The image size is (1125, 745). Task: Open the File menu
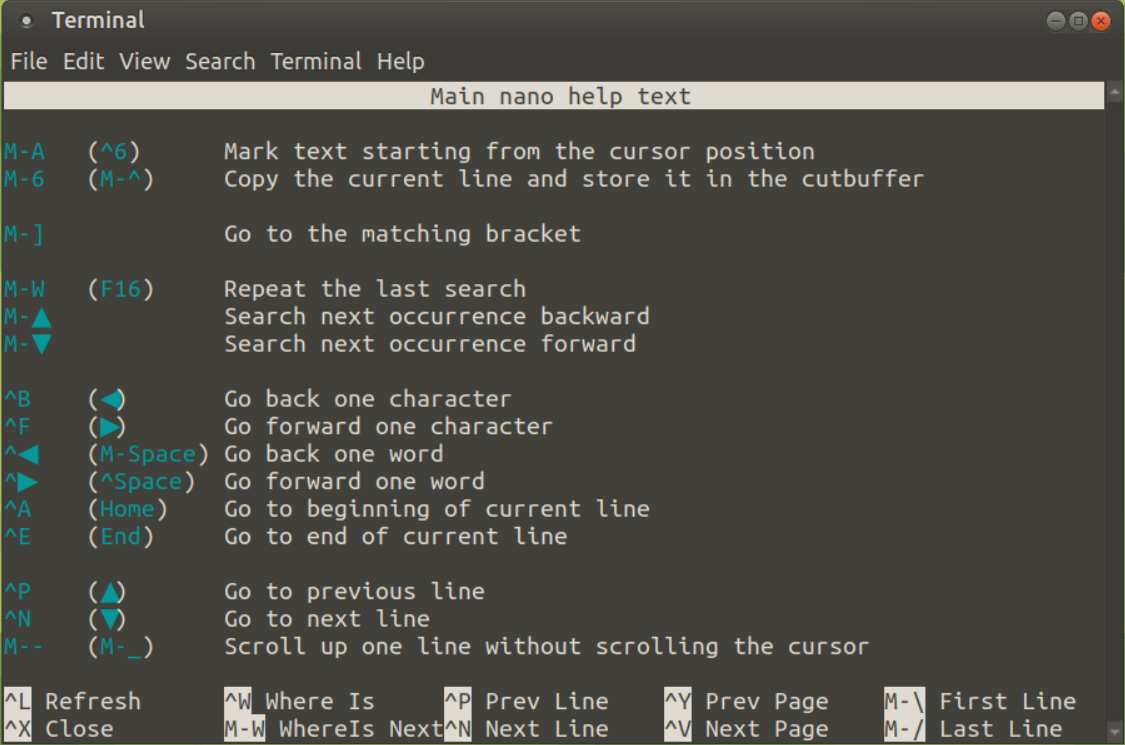(29, 62)
